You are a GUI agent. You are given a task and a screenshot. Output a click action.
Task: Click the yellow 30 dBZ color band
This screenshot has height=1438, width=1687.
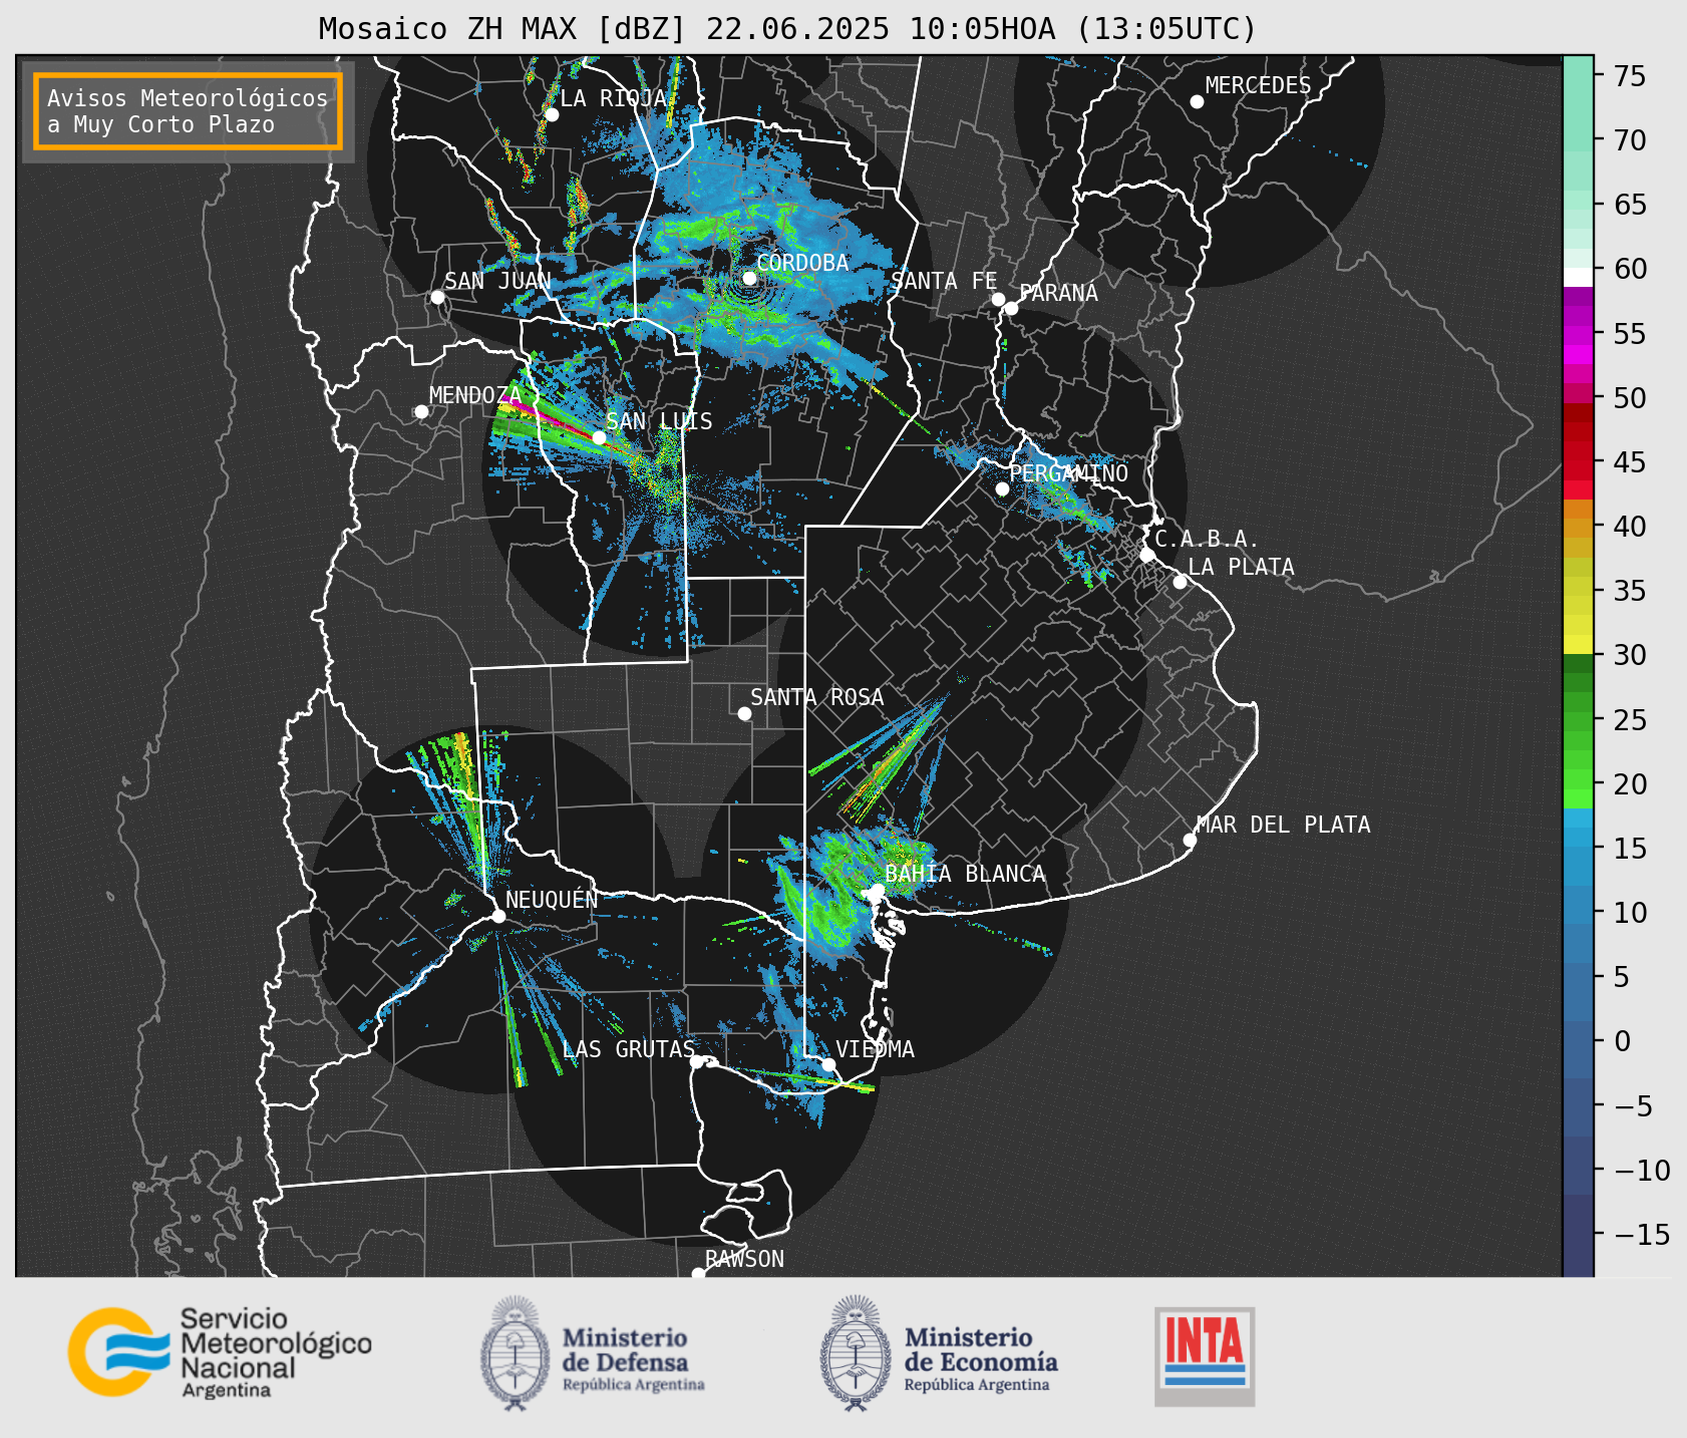pyautogui.click(x=1578, y=645)
